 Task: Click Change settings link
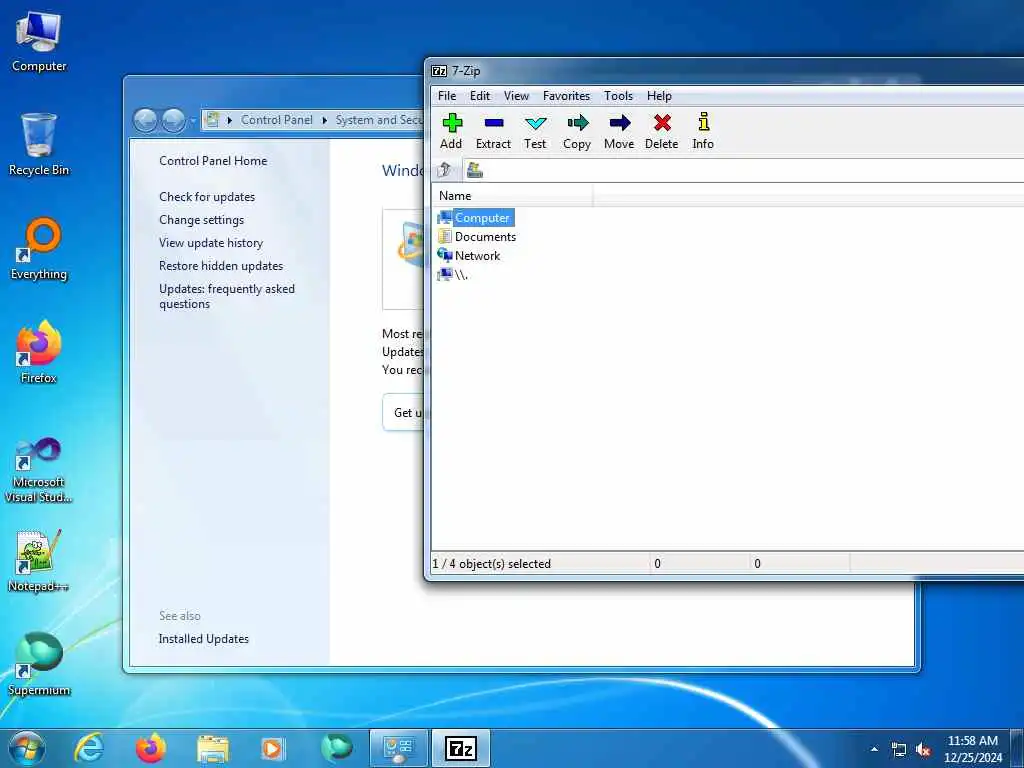pos(201,220)
